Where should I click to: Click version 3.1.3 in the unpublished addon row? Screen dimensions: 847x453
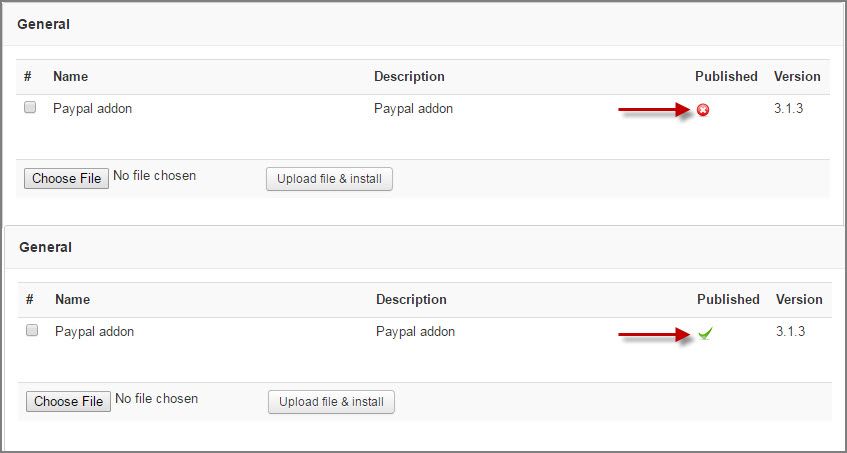tap(788, 109)
